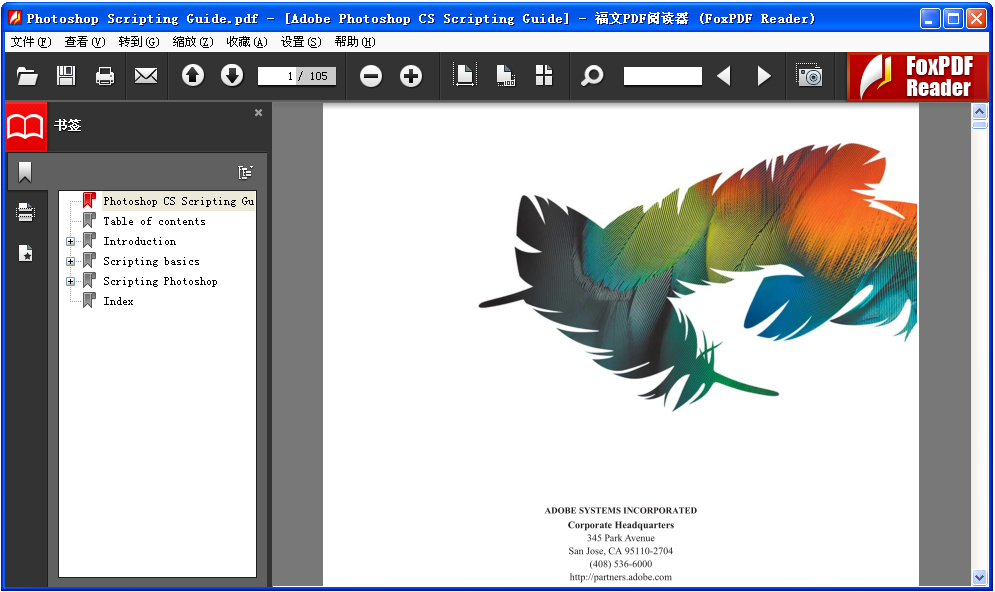Jump to Table of contents bookmark
995x592 pixels.
[x=154, y=221]
